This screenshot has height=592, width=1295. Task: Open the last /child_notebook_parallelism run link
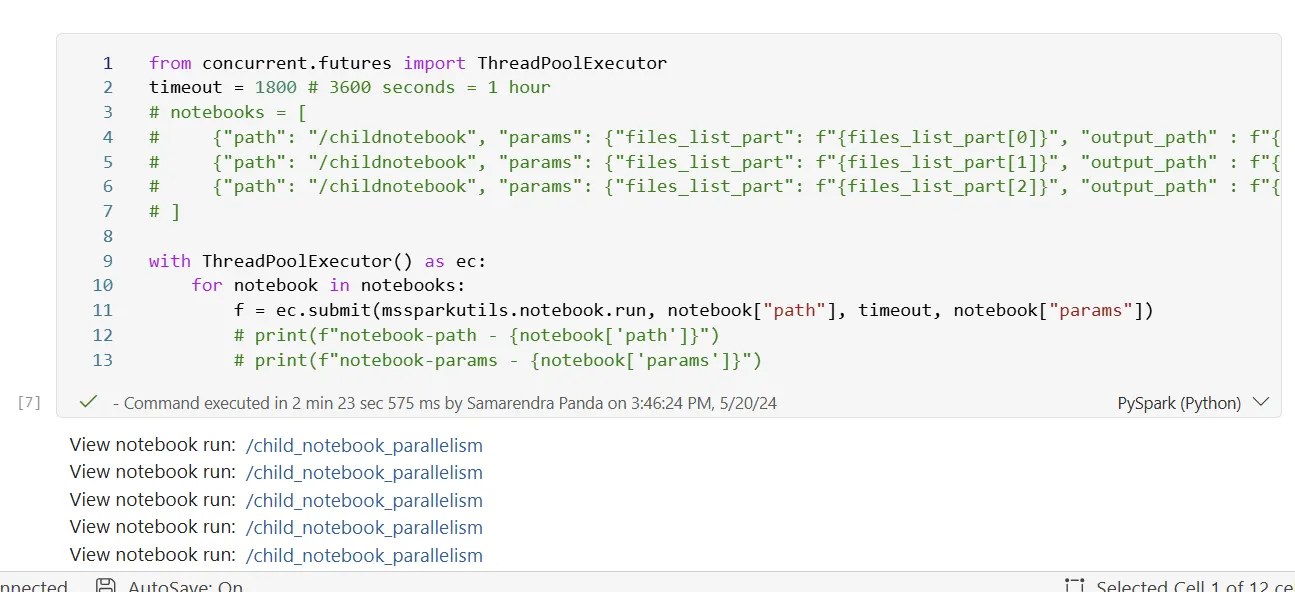click(x=364, y=555)
